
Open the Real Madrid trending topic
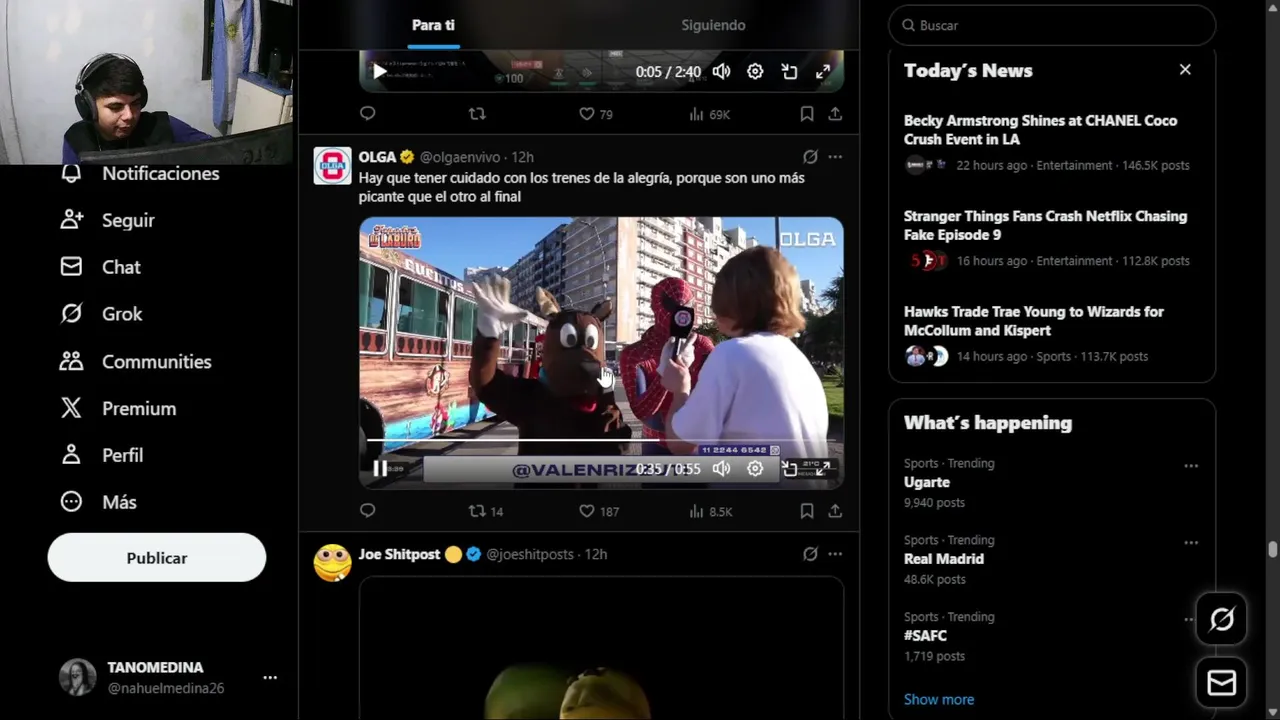(944, 559)
